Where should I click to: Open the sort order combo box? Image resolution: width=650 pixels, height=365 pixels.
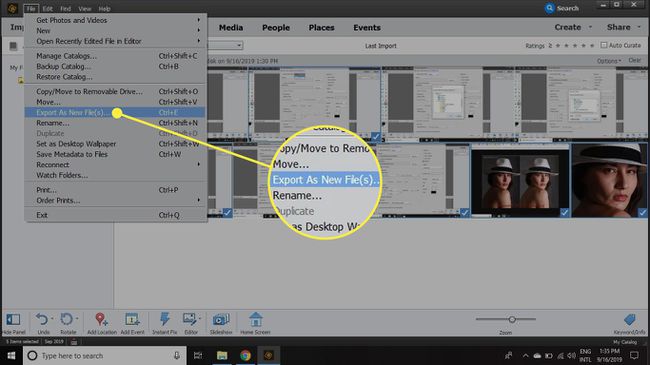pyautogui.click(x=225, y=45)
